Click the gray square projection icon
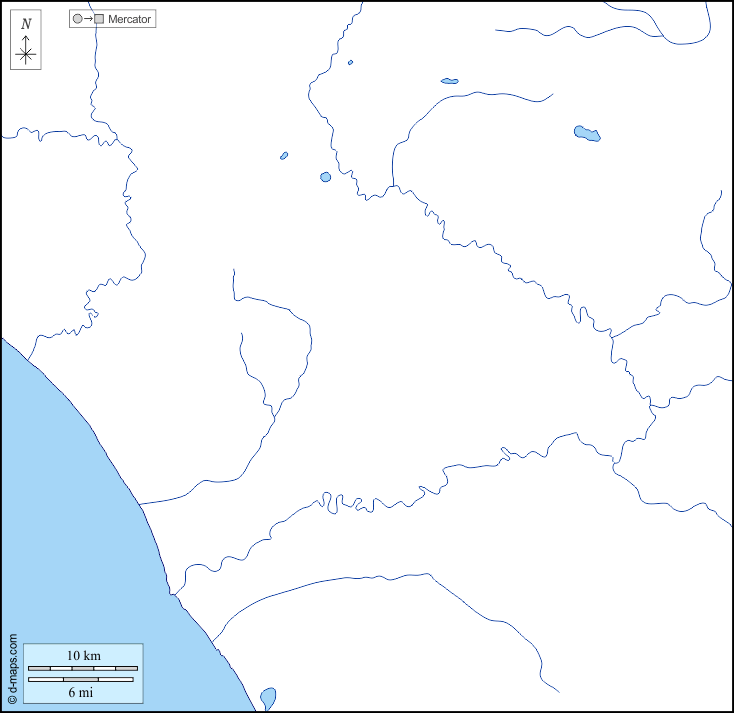Viewport: 734px width, 713px height. pos(99,19)
